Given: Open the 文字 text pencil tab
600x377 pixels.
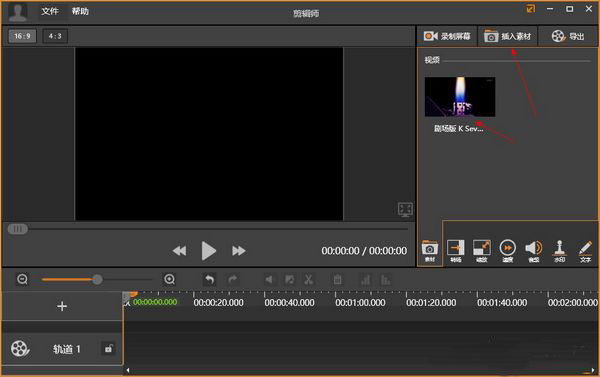Looking at the screenshot, I should pyautogui.click(x=585, y=251).
